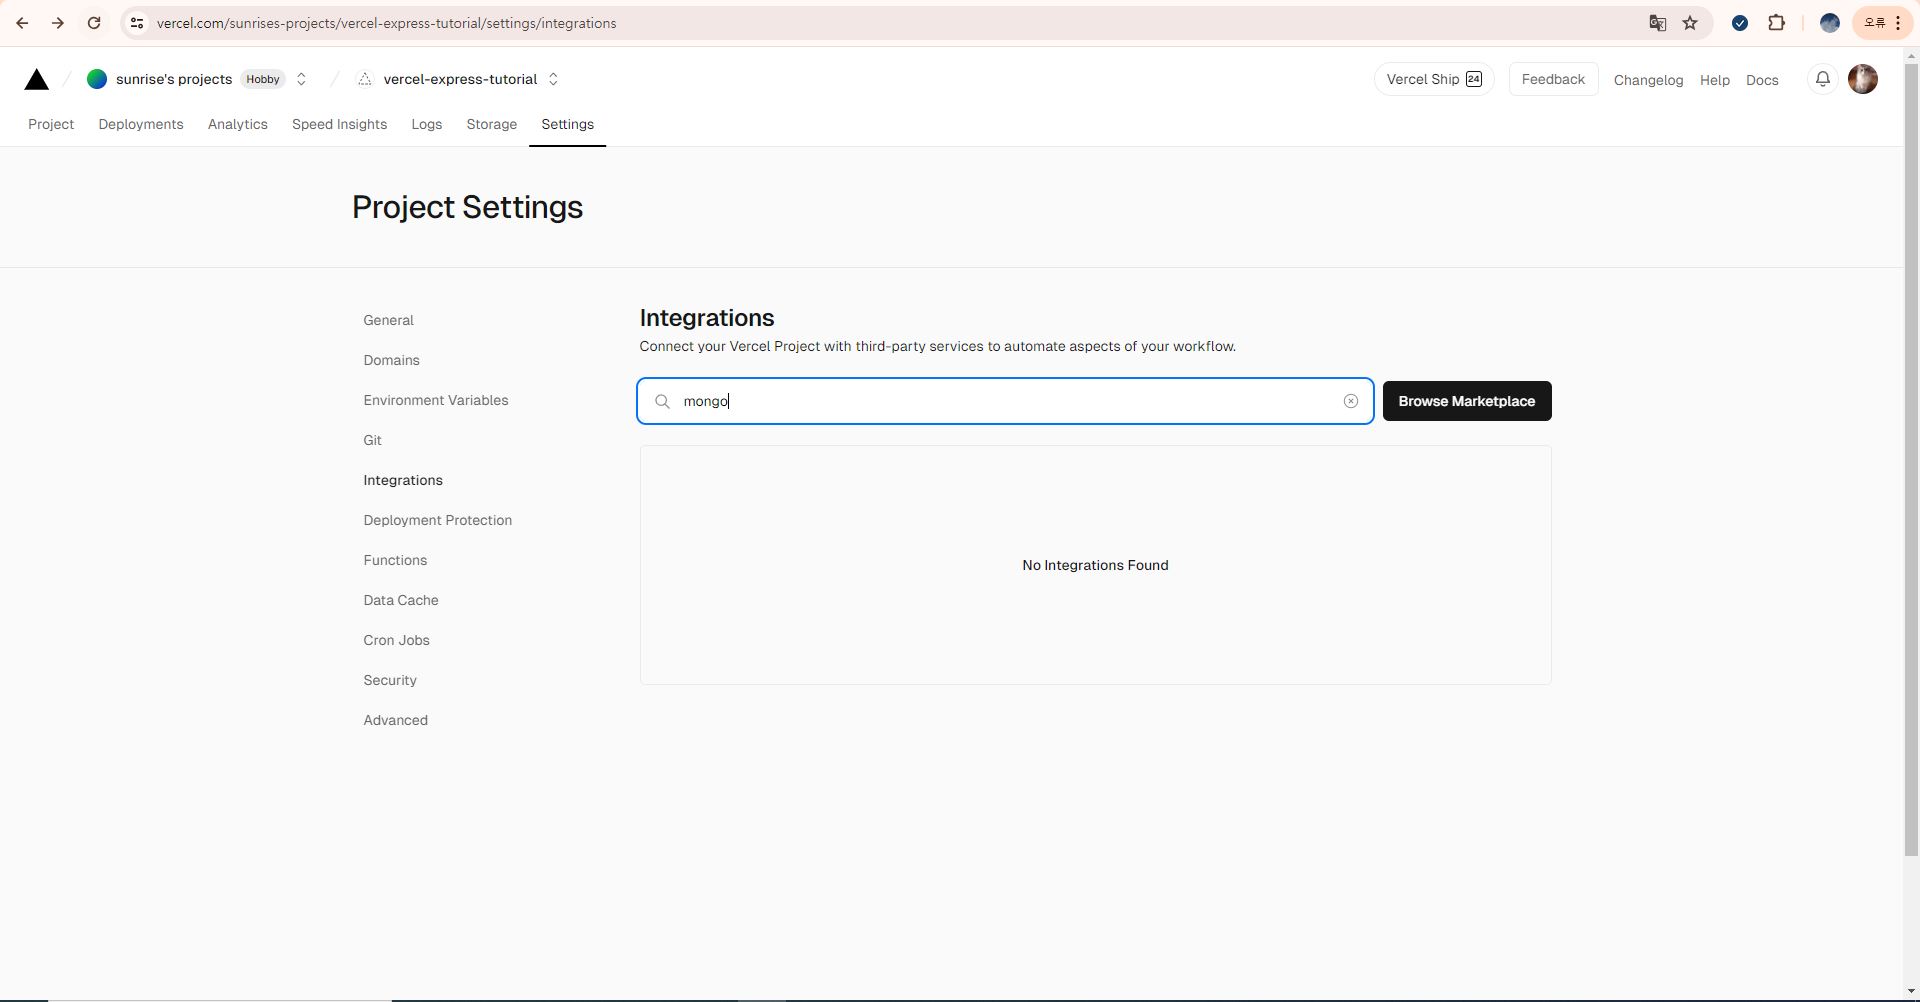
Task: Open the Storage tab
Action: (492, 124)
